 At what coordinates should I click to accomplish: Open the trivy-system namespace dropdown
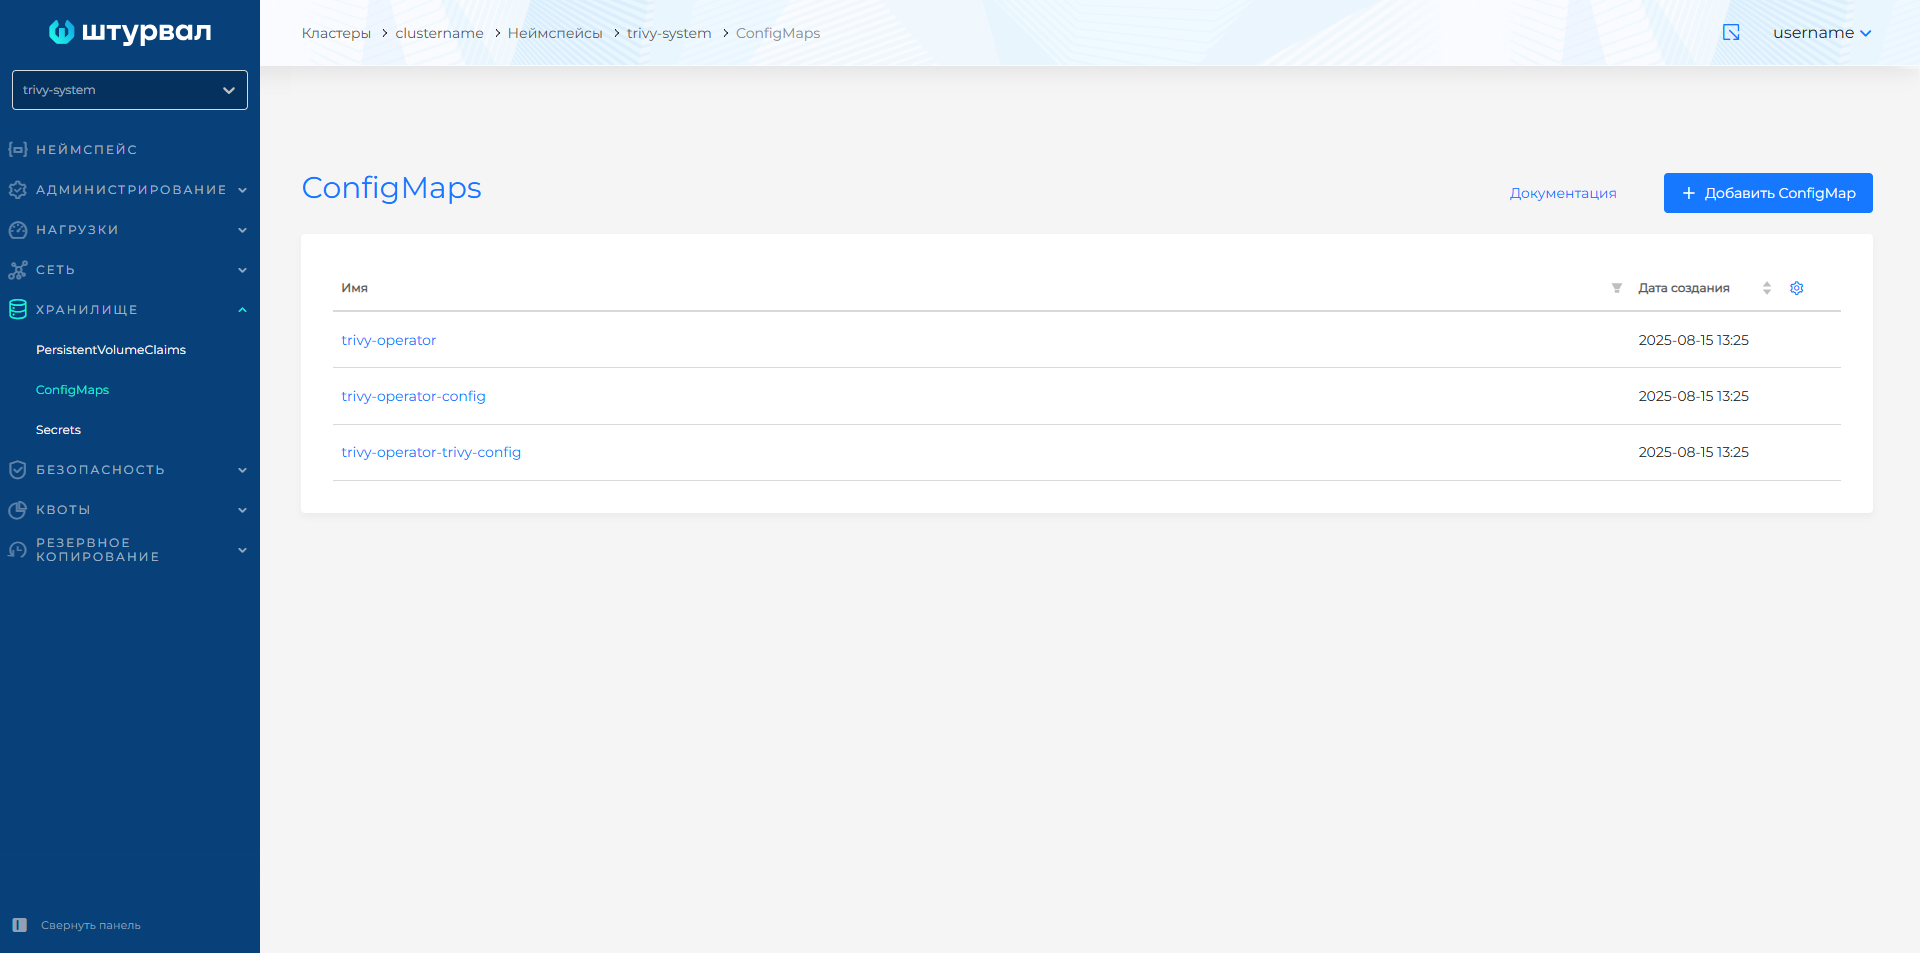coord(130,90)
